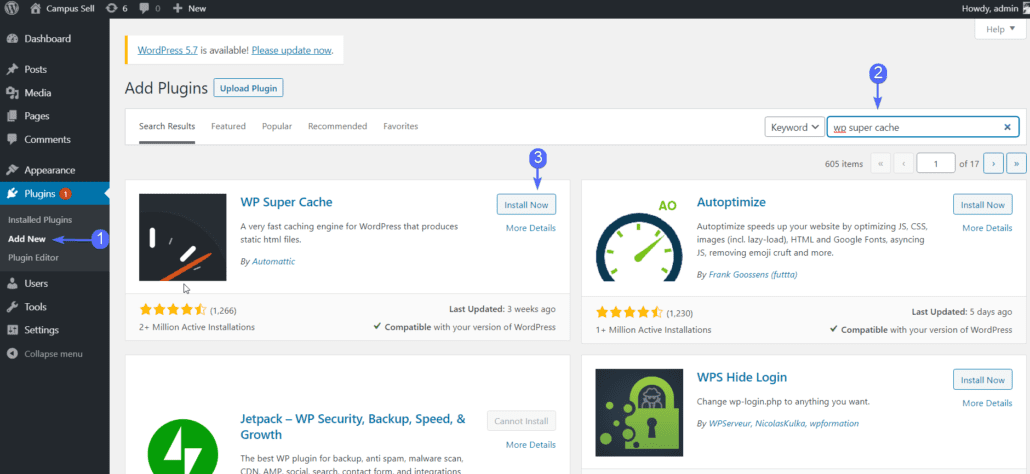
Task: Open the Automattic author link
Action: 274,261
